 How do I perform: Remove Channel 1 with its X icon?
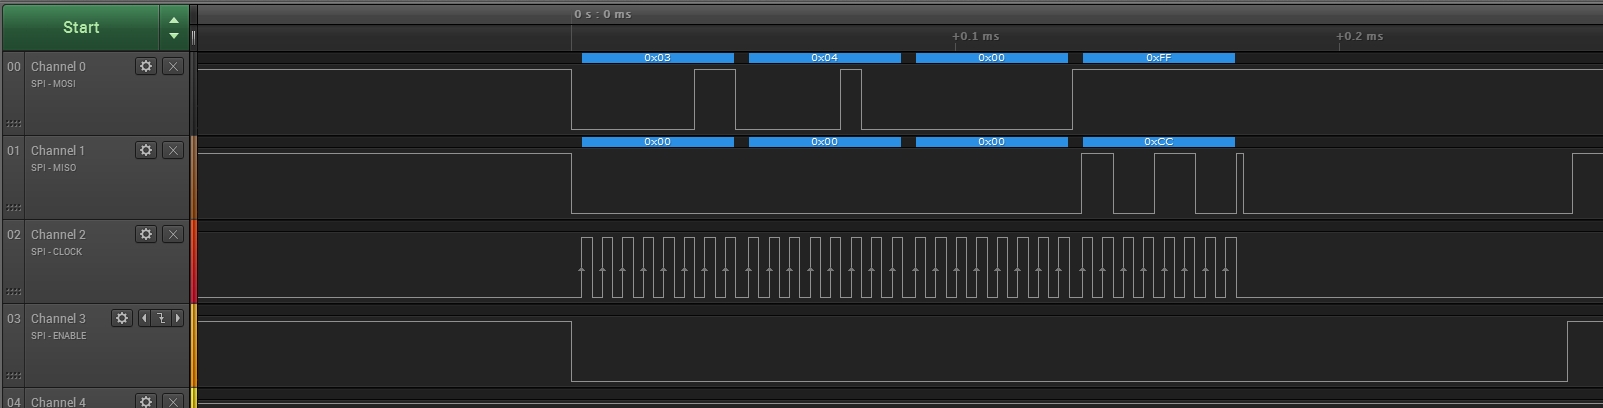(173, 150)
